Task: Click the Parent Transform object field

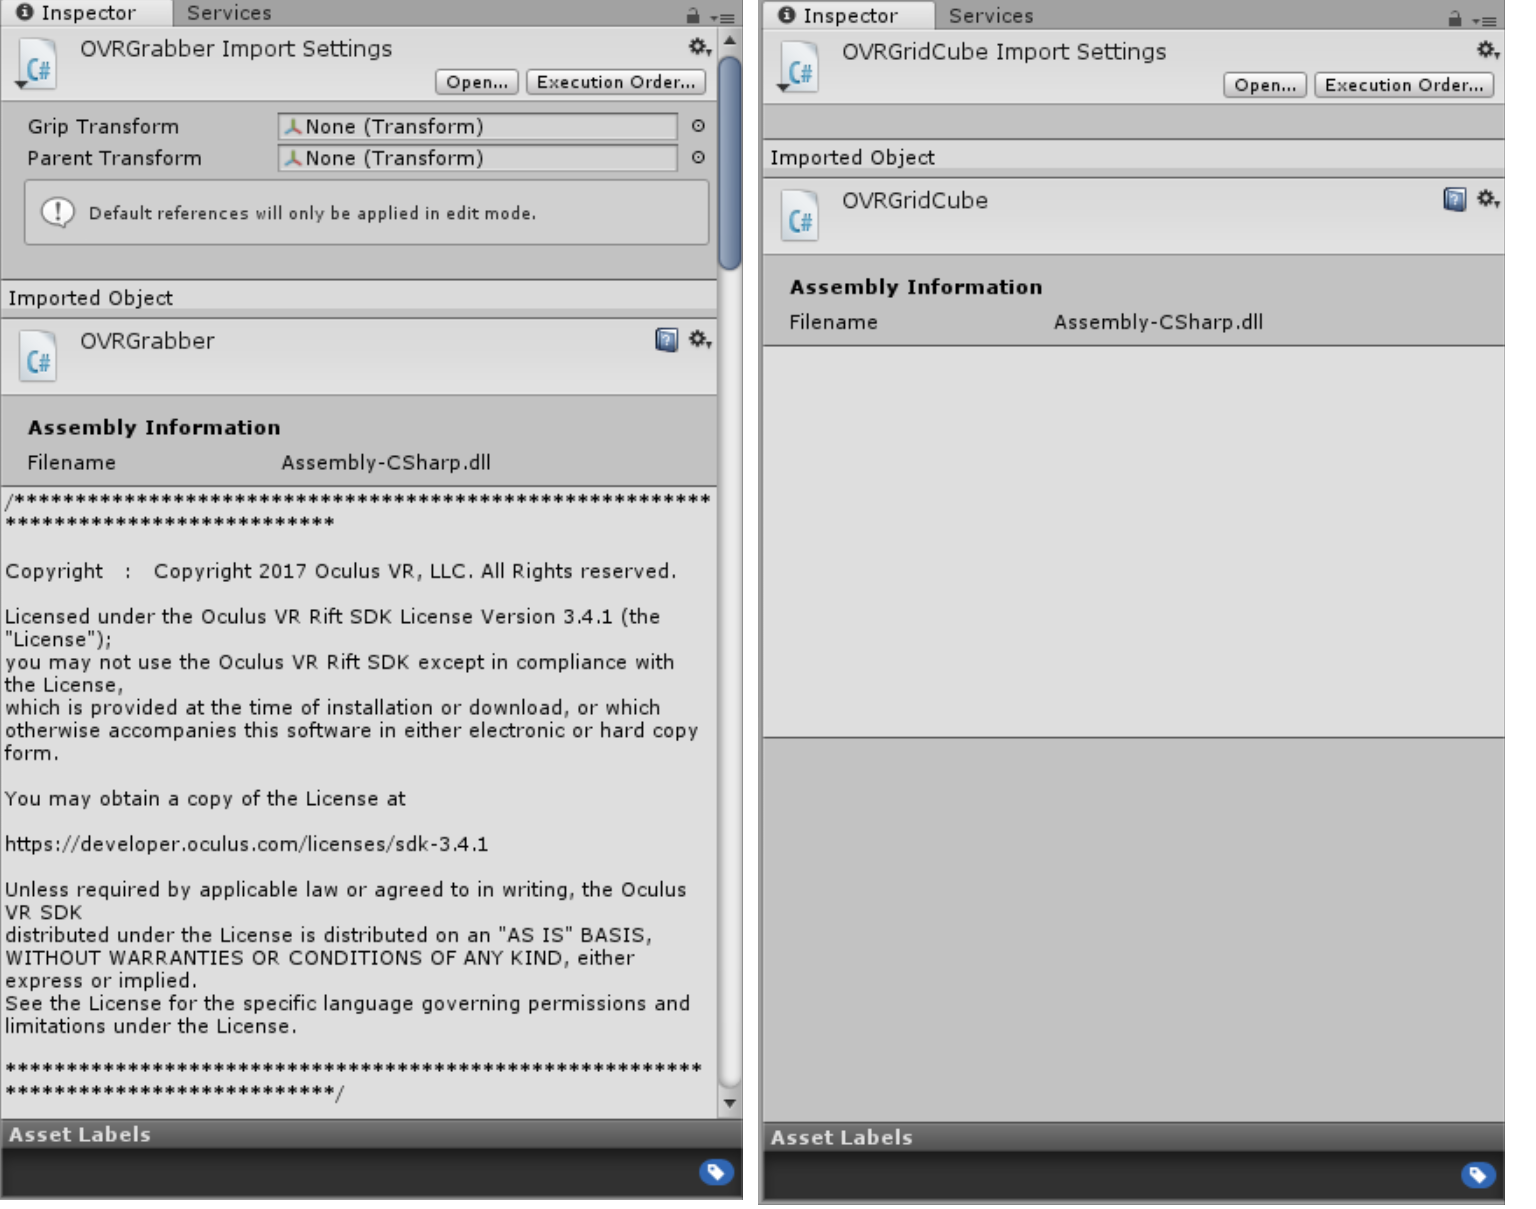Action: (x=478, y=158)
